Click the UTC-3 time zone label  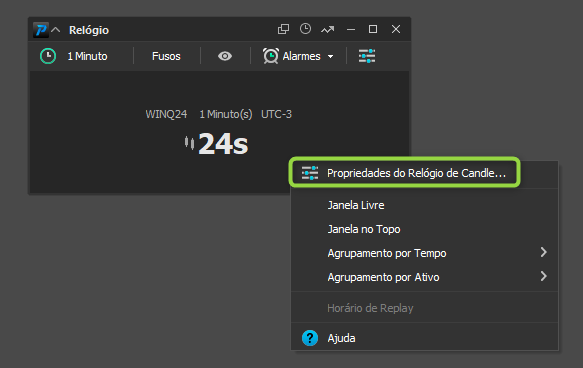(276, 114)
